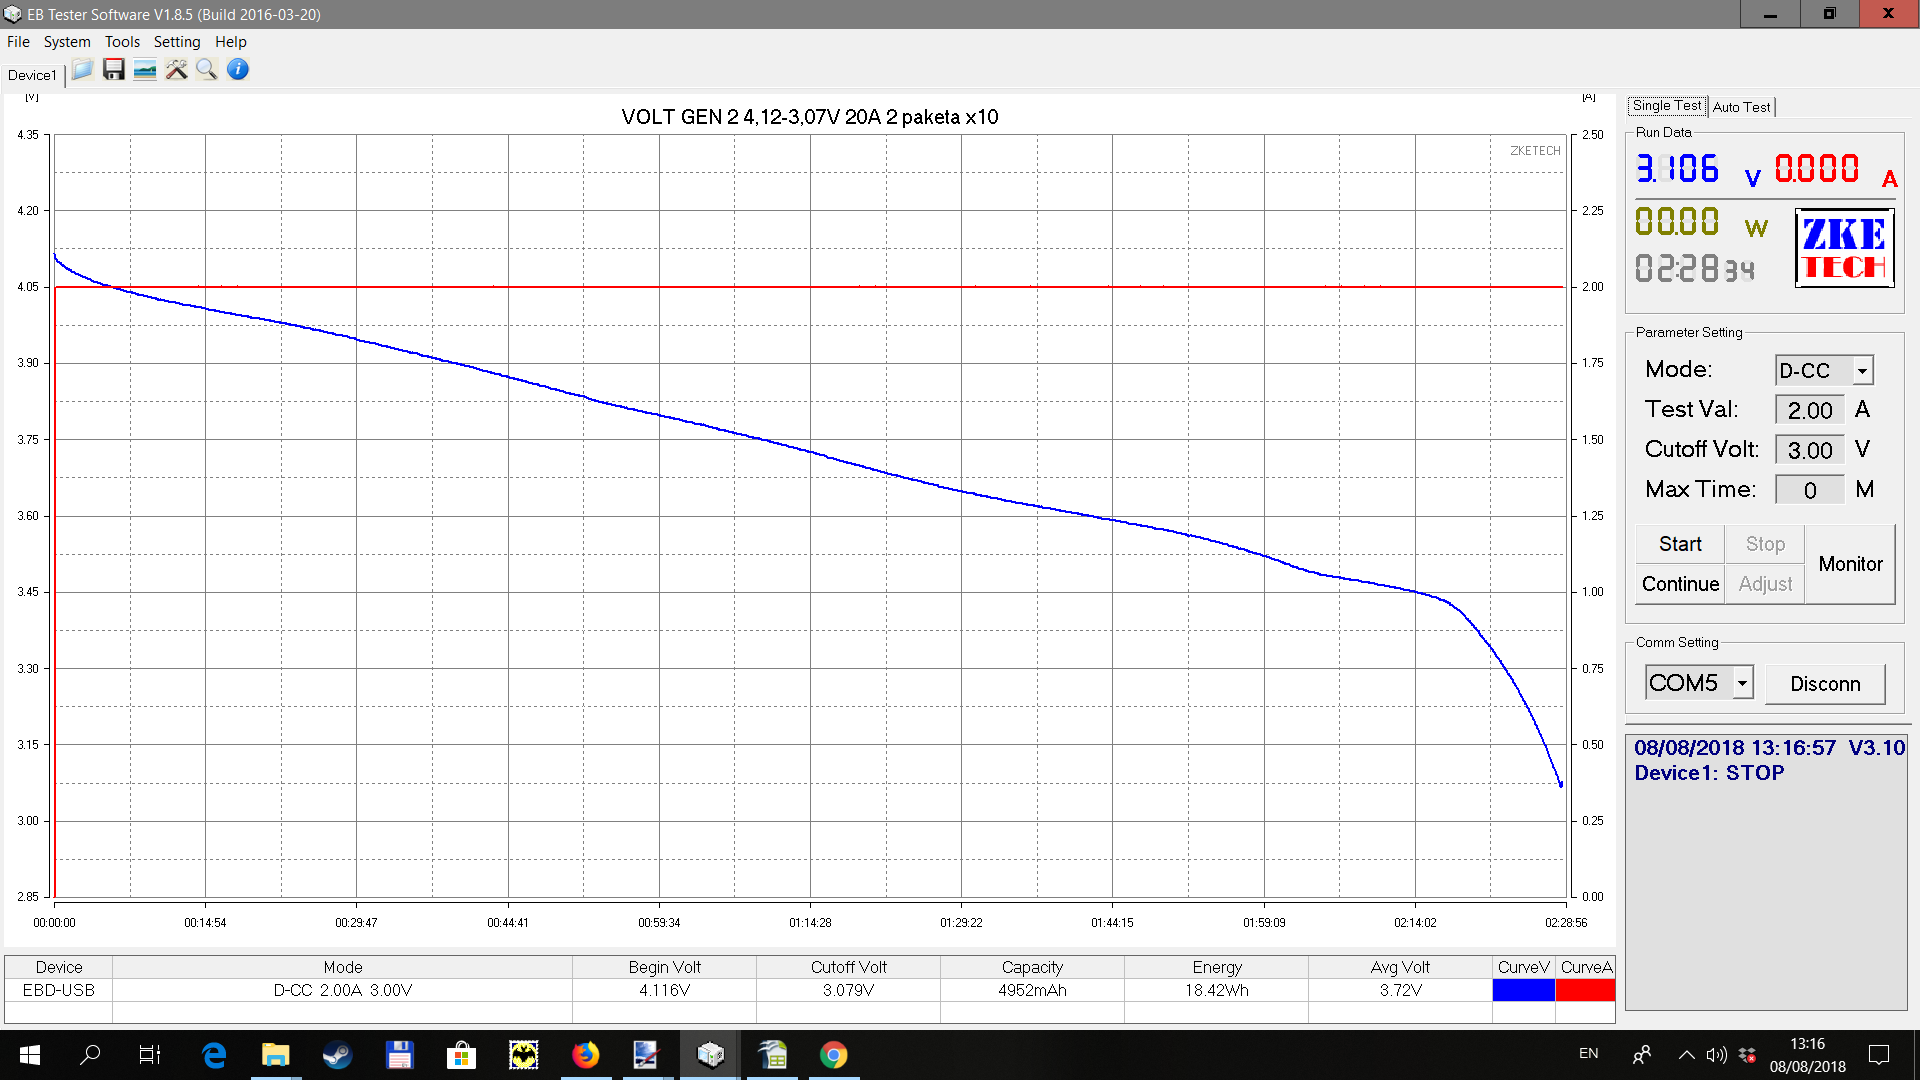Click the blue CurveV color swatch
The height and width of the screenshot is (1080, 1920).
pyautogui.click(x=1523, y=990)
